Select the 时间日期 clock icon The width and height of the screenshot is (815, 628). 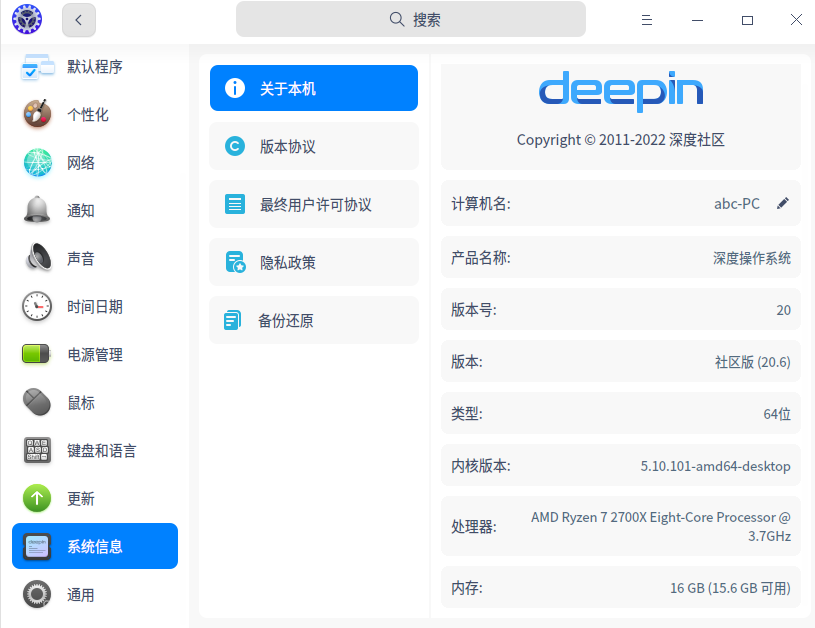coord(36,306)
